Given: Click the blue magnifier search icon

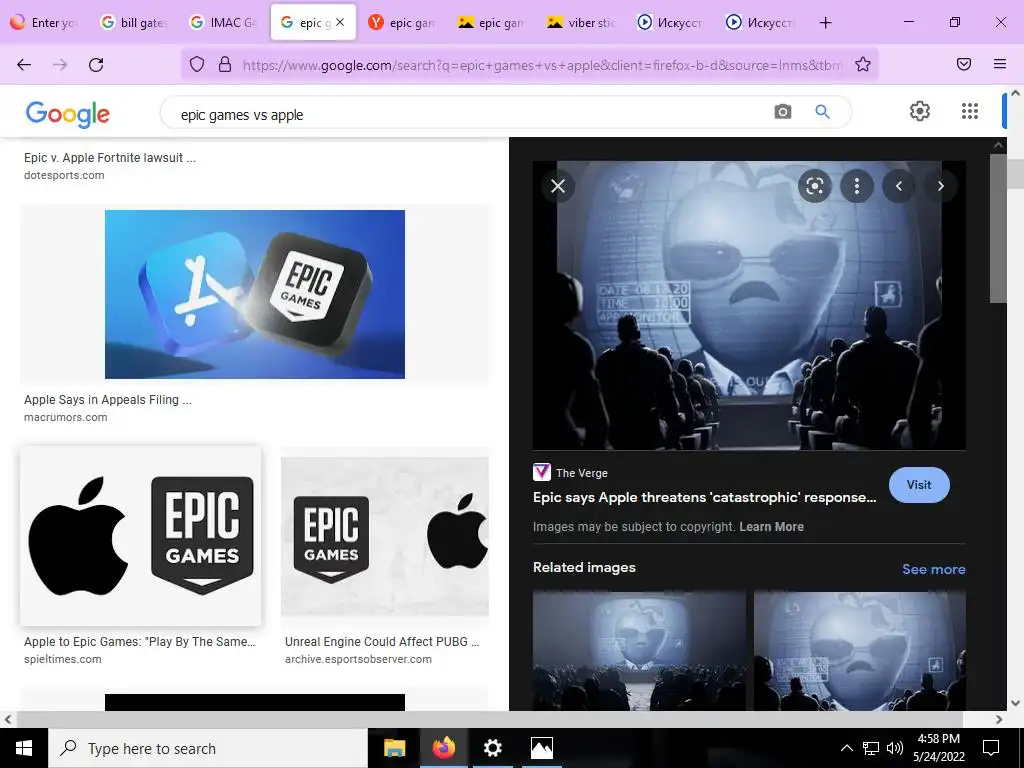Looking at the screenshot, I should pos(822,112).
